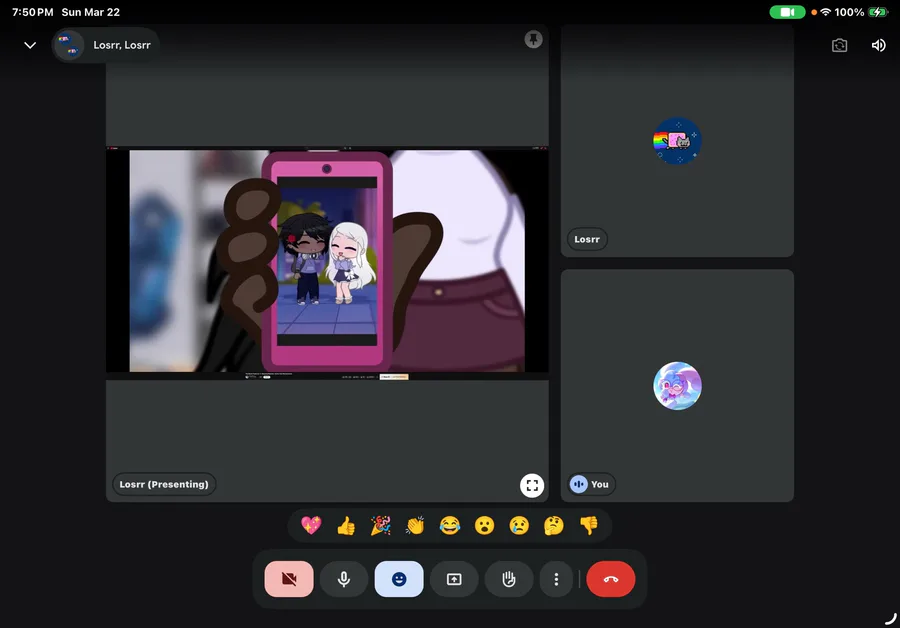Viewport: 900px width, 628px height.
Task: Hang up with the red end call button
Action: click(611, 579)
